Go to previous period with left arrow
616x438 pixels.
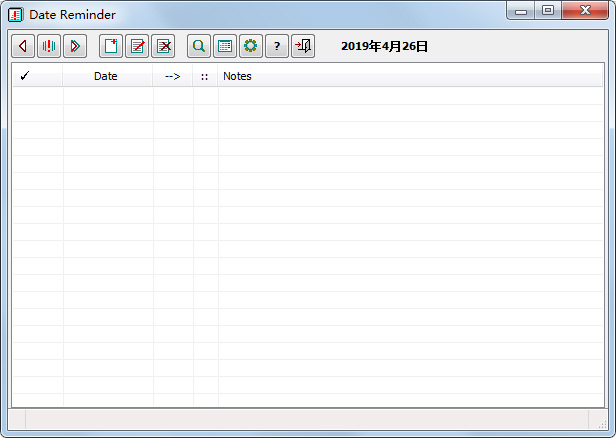click(x=23, y=46)
